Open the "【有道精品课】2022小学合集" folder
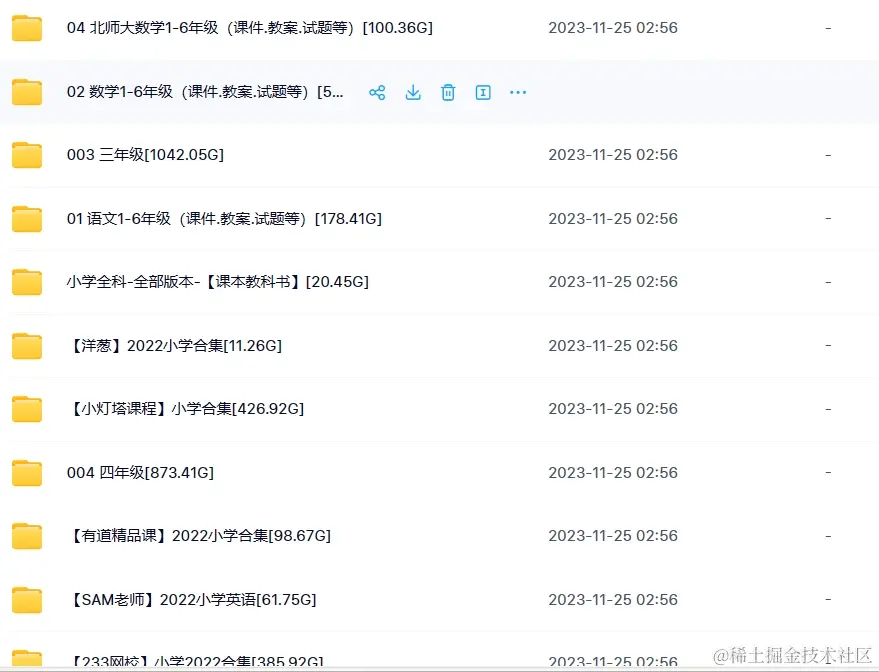Viewport: 879px width, 672px height. coord(200,535)
